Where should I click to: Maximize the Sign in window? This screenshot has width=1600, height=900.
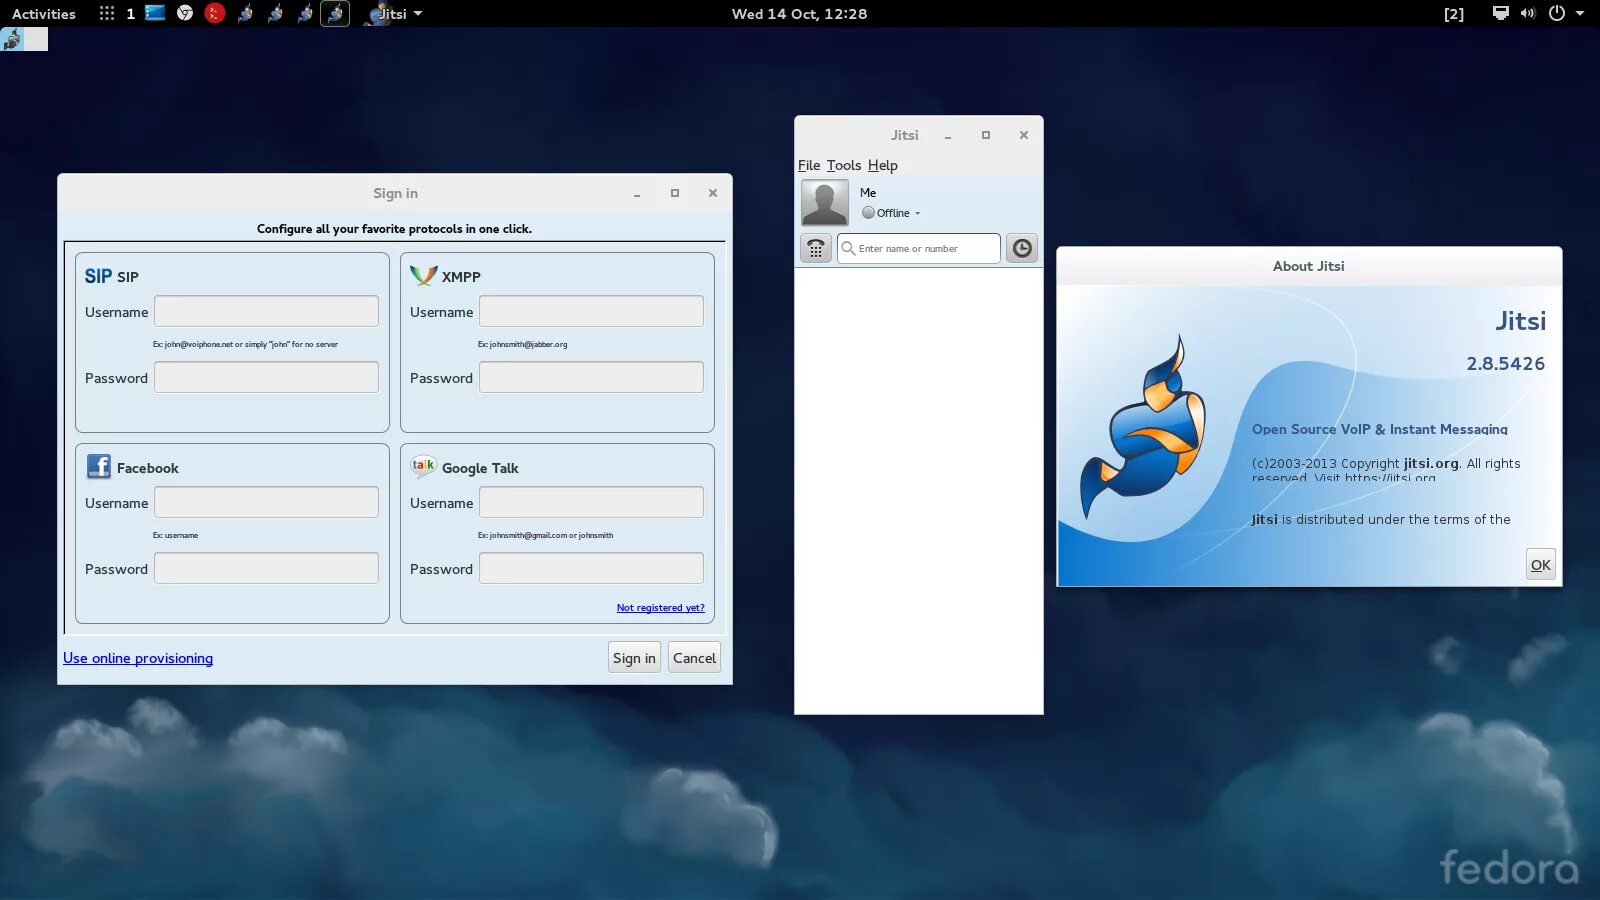(675, 193)
